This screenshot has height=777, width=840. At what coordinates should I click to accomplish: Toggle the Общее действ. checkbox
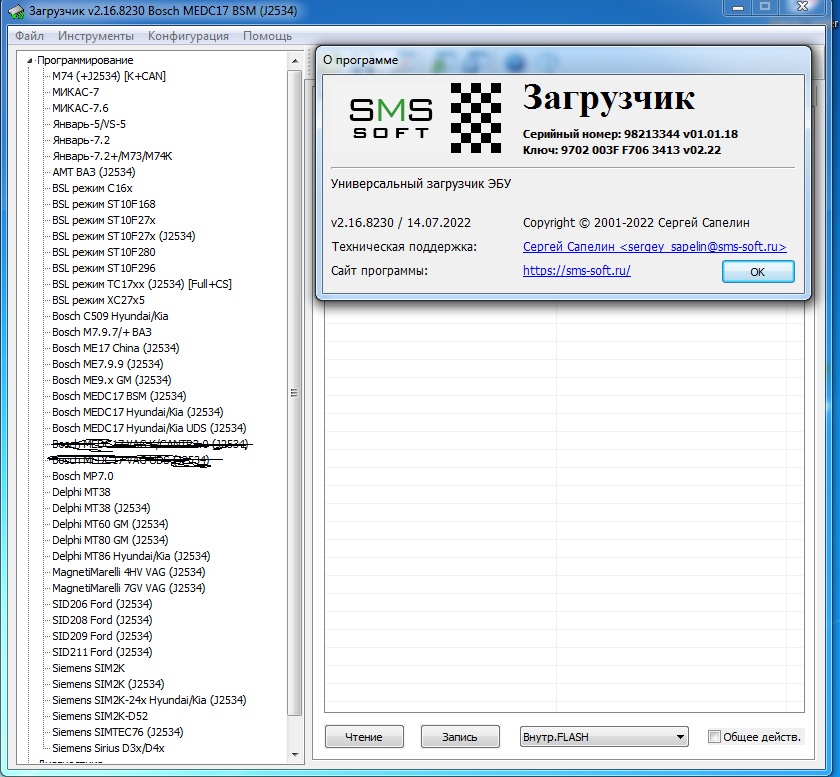pos(714,737)
